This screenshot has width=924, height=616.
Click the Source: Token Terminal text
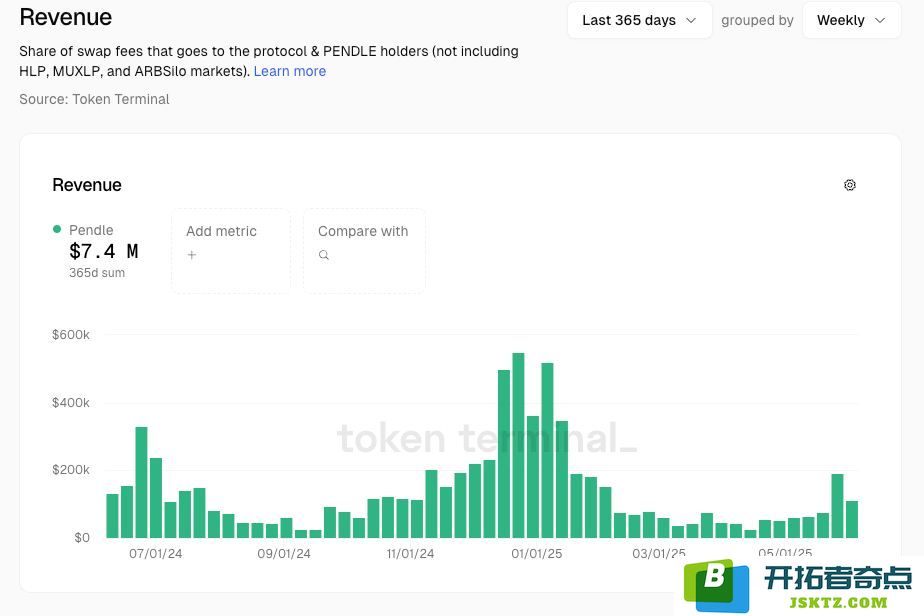tap(94, 99)
